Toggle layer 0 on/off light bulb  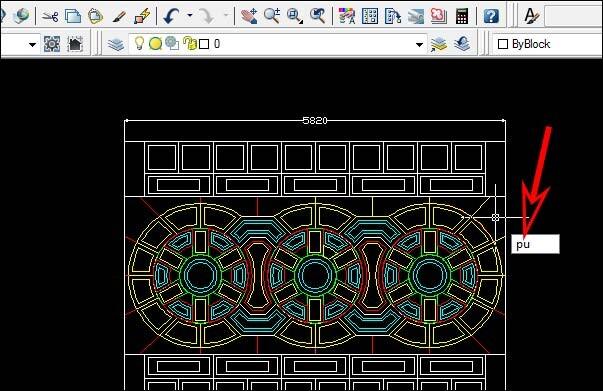click(x=139, y=43)
